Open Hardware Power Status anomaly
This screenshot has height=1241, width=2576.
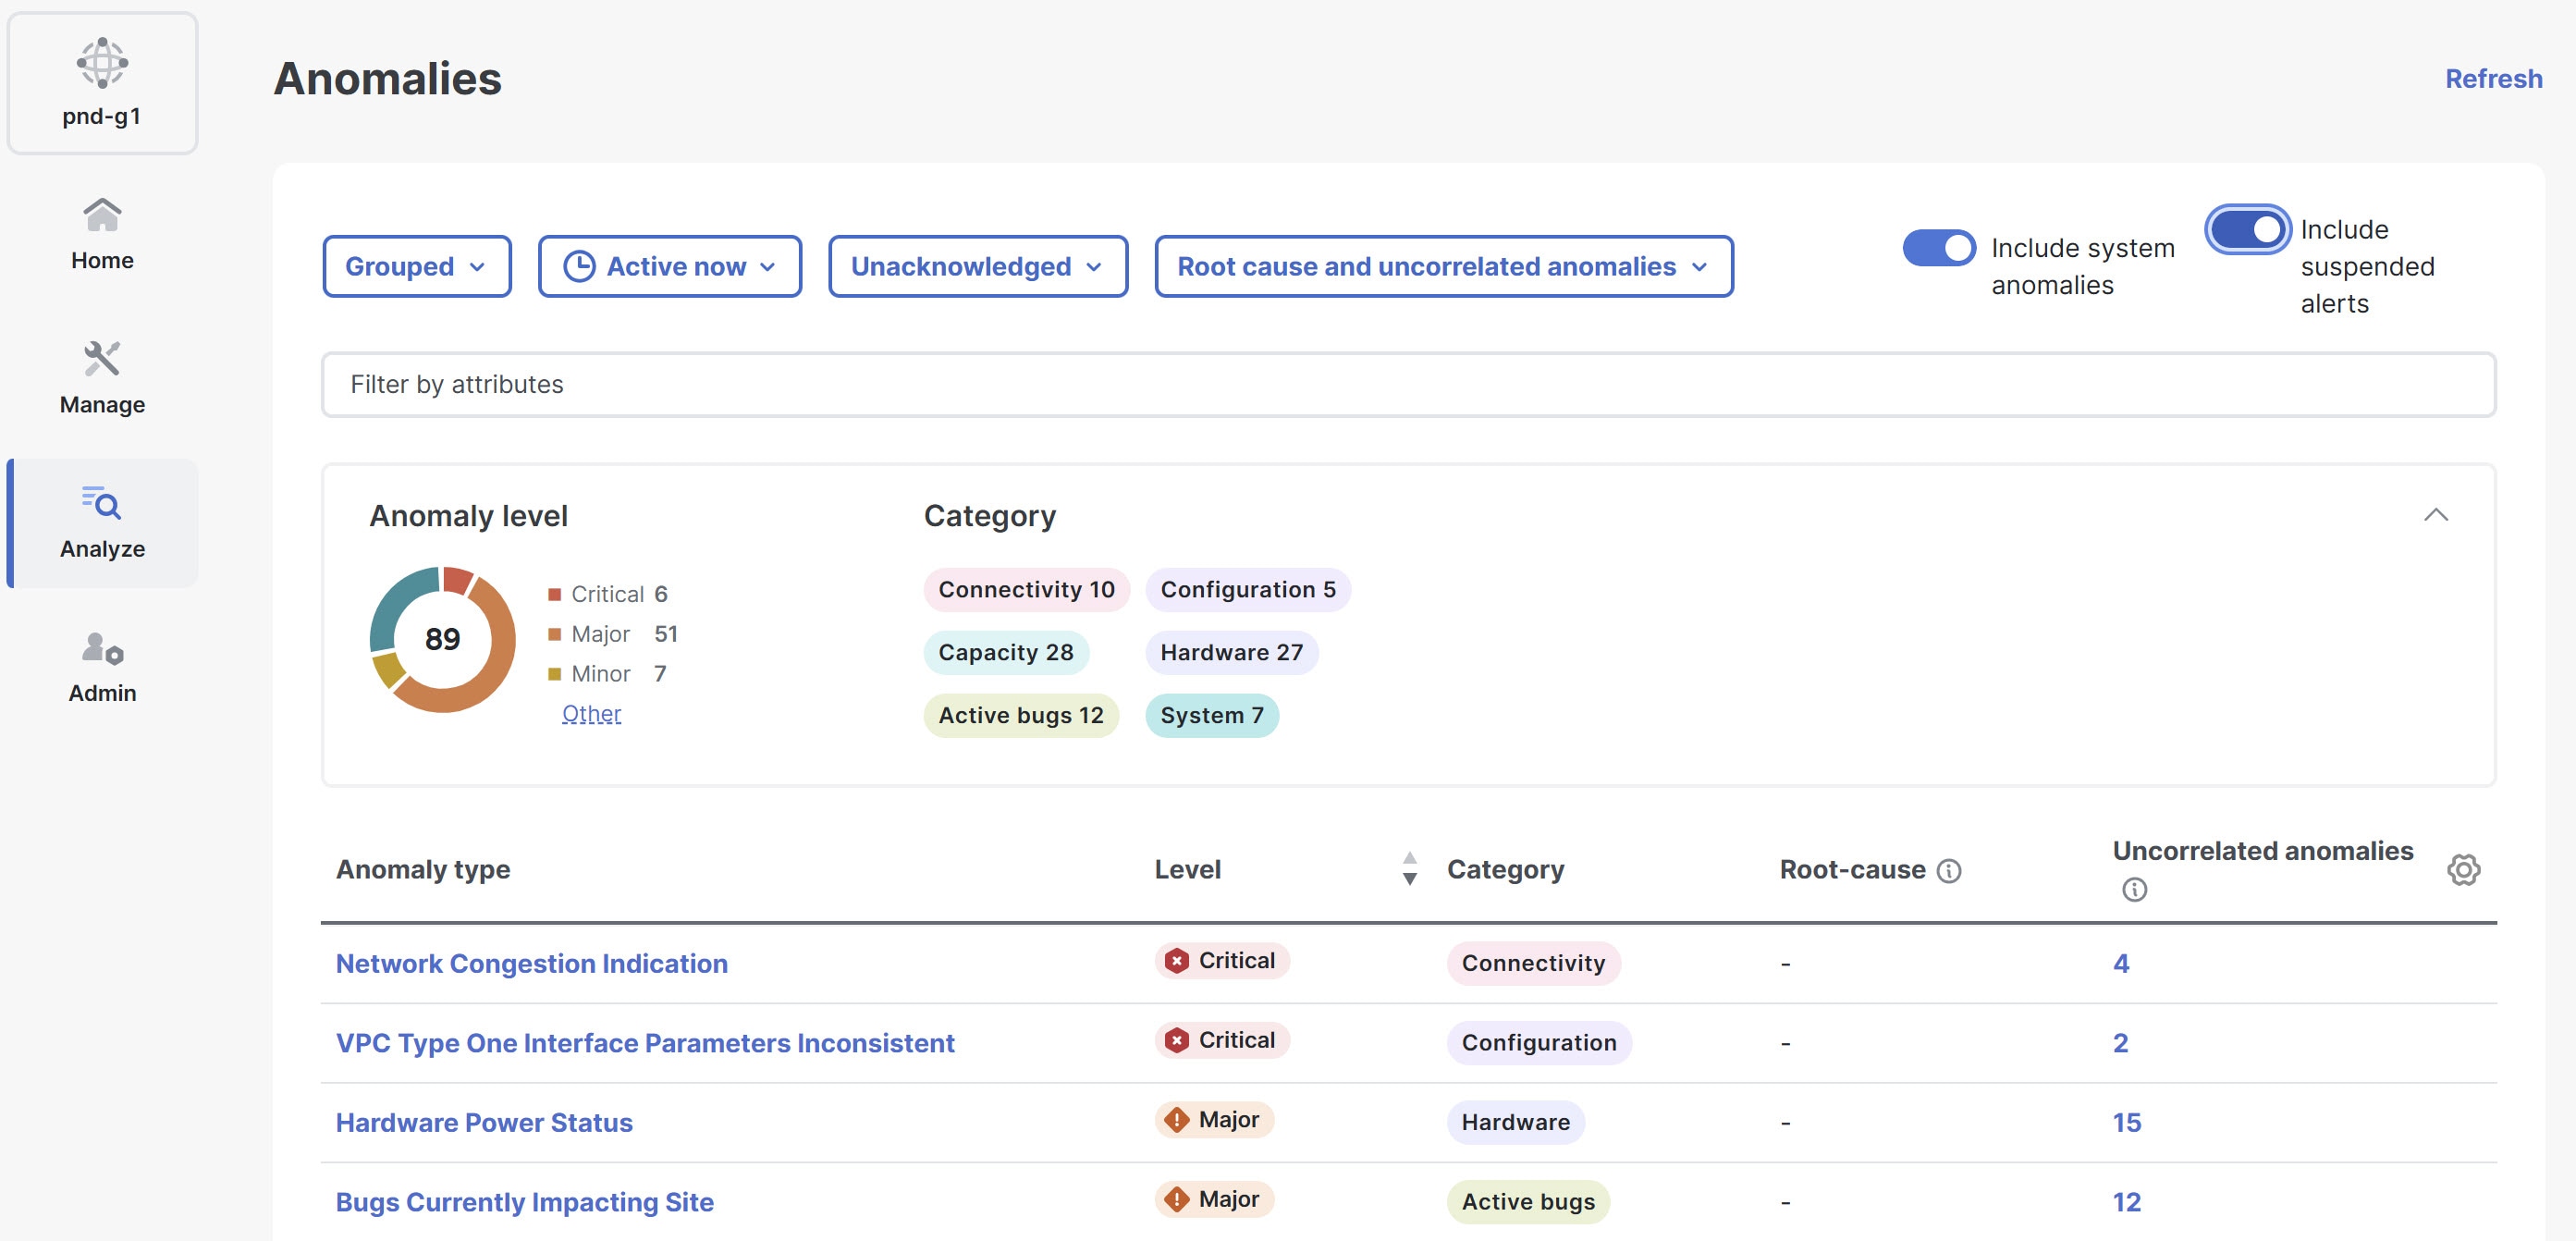(x=484, y=1122)
